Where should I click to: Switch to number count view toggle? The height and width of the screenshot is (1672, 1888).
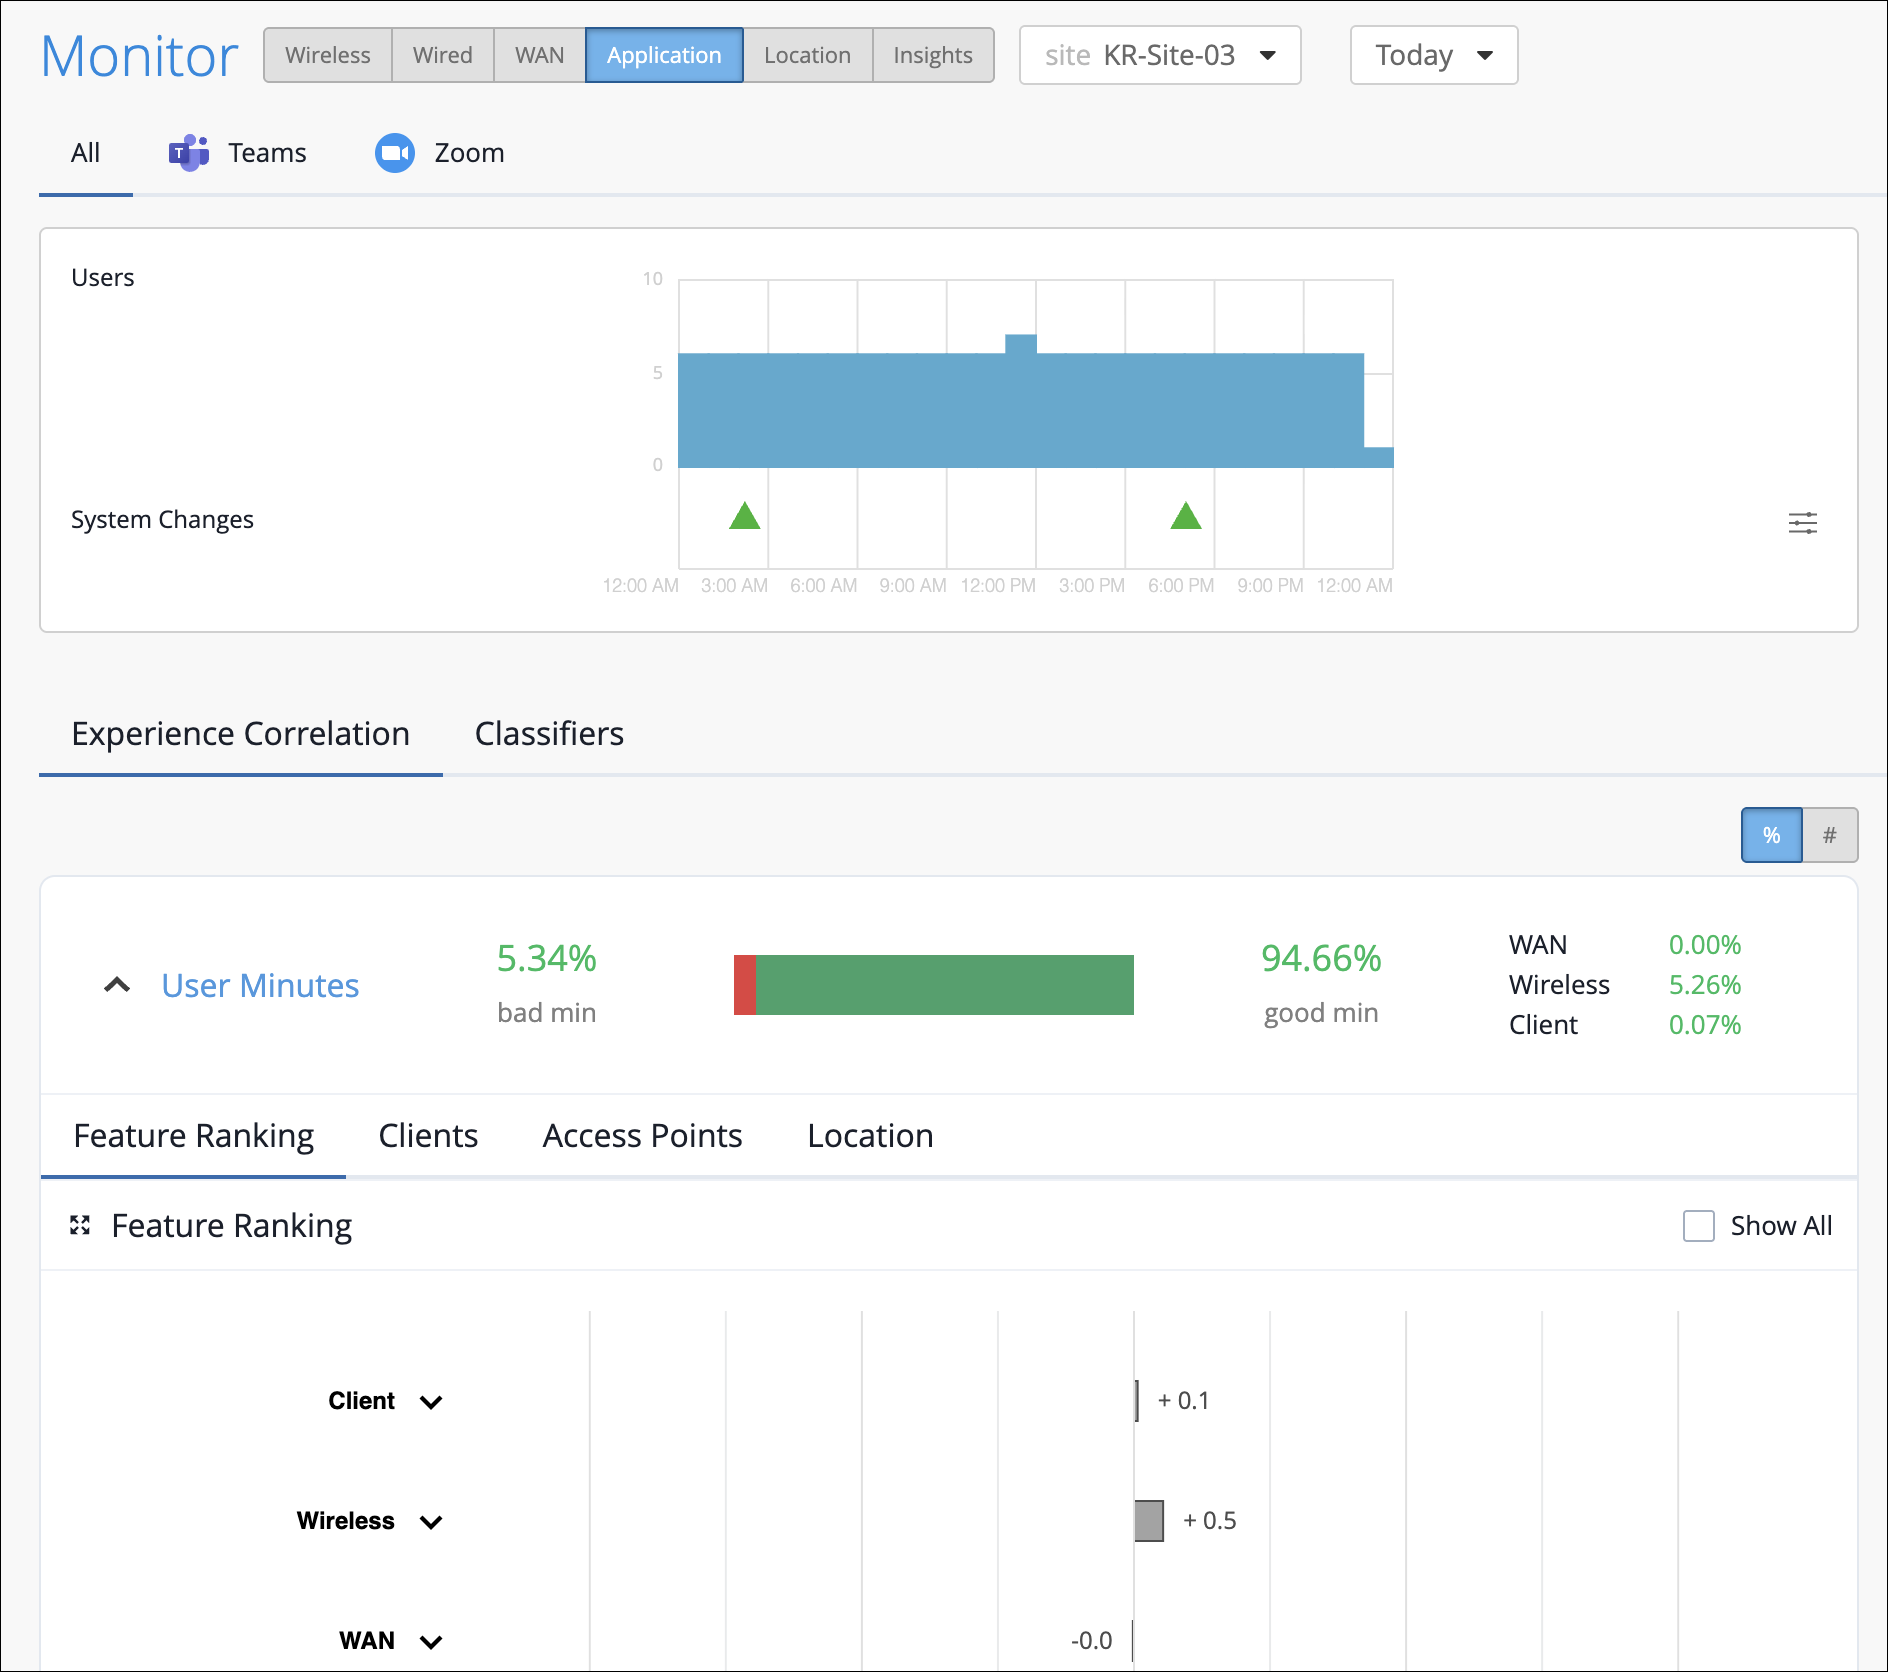coord(1829,835)
